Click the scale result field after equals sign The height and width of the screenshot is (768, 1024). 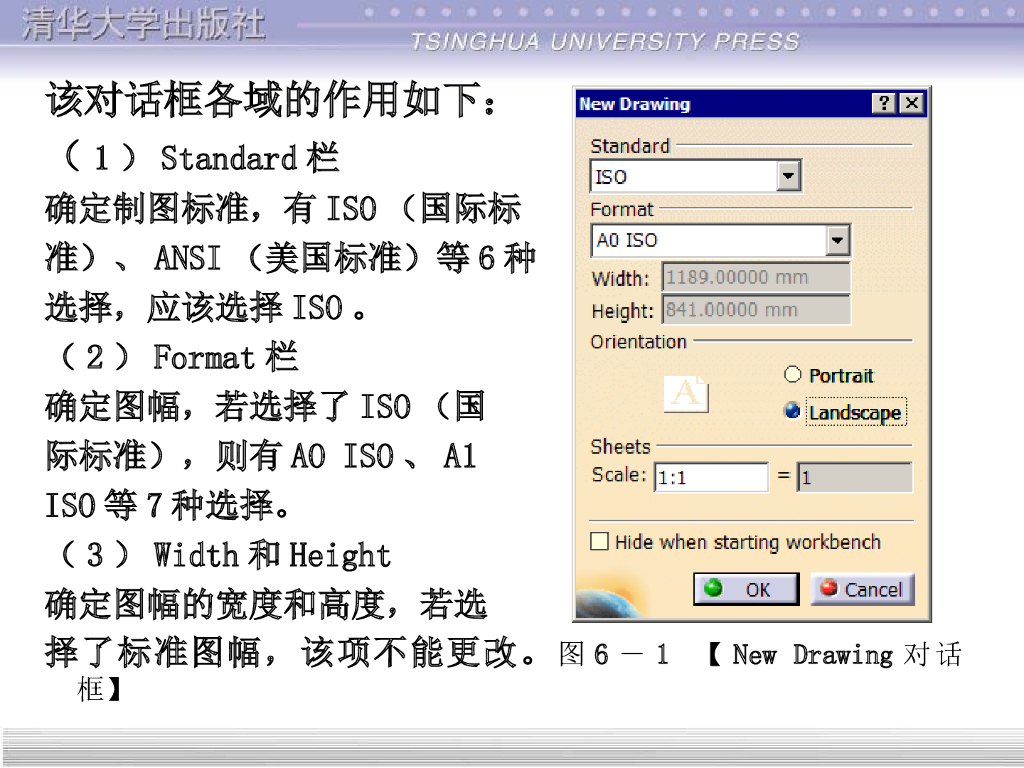[854, 477]
